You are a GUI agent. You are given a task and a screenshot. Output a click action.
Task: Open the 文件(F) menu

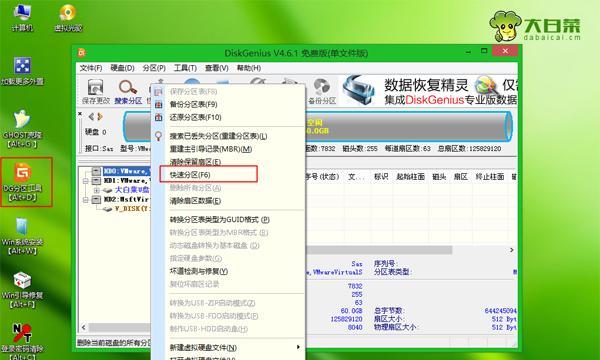coord(91,68)
